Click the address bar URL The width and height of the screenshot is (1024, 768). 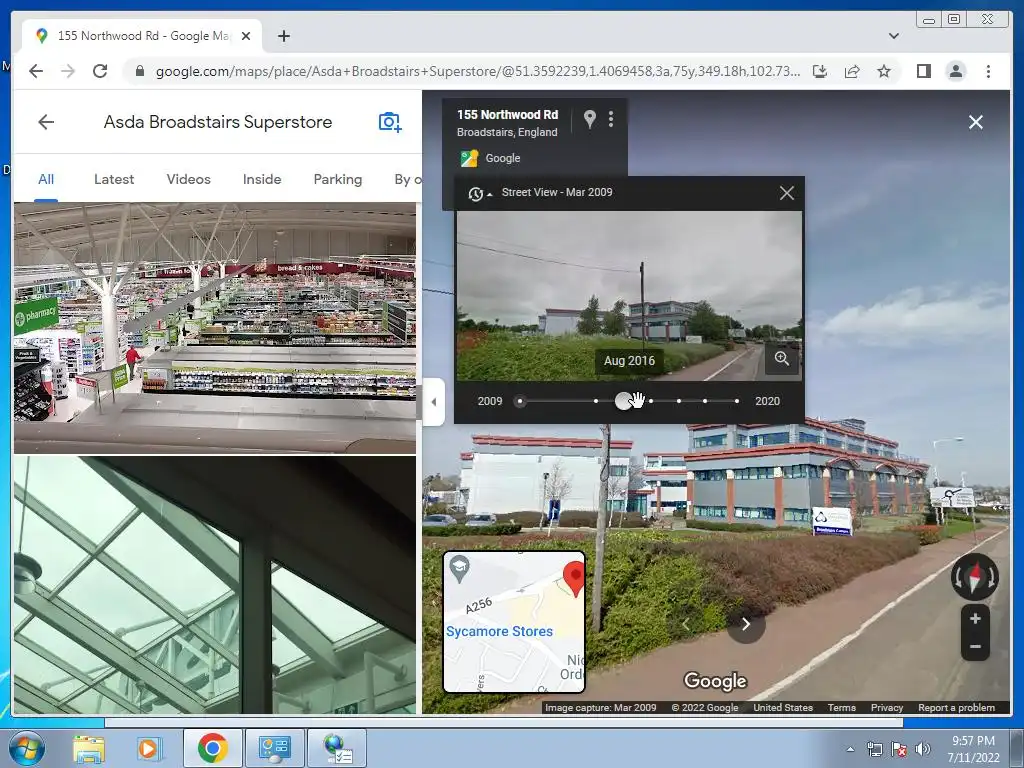tap(477, 71)
